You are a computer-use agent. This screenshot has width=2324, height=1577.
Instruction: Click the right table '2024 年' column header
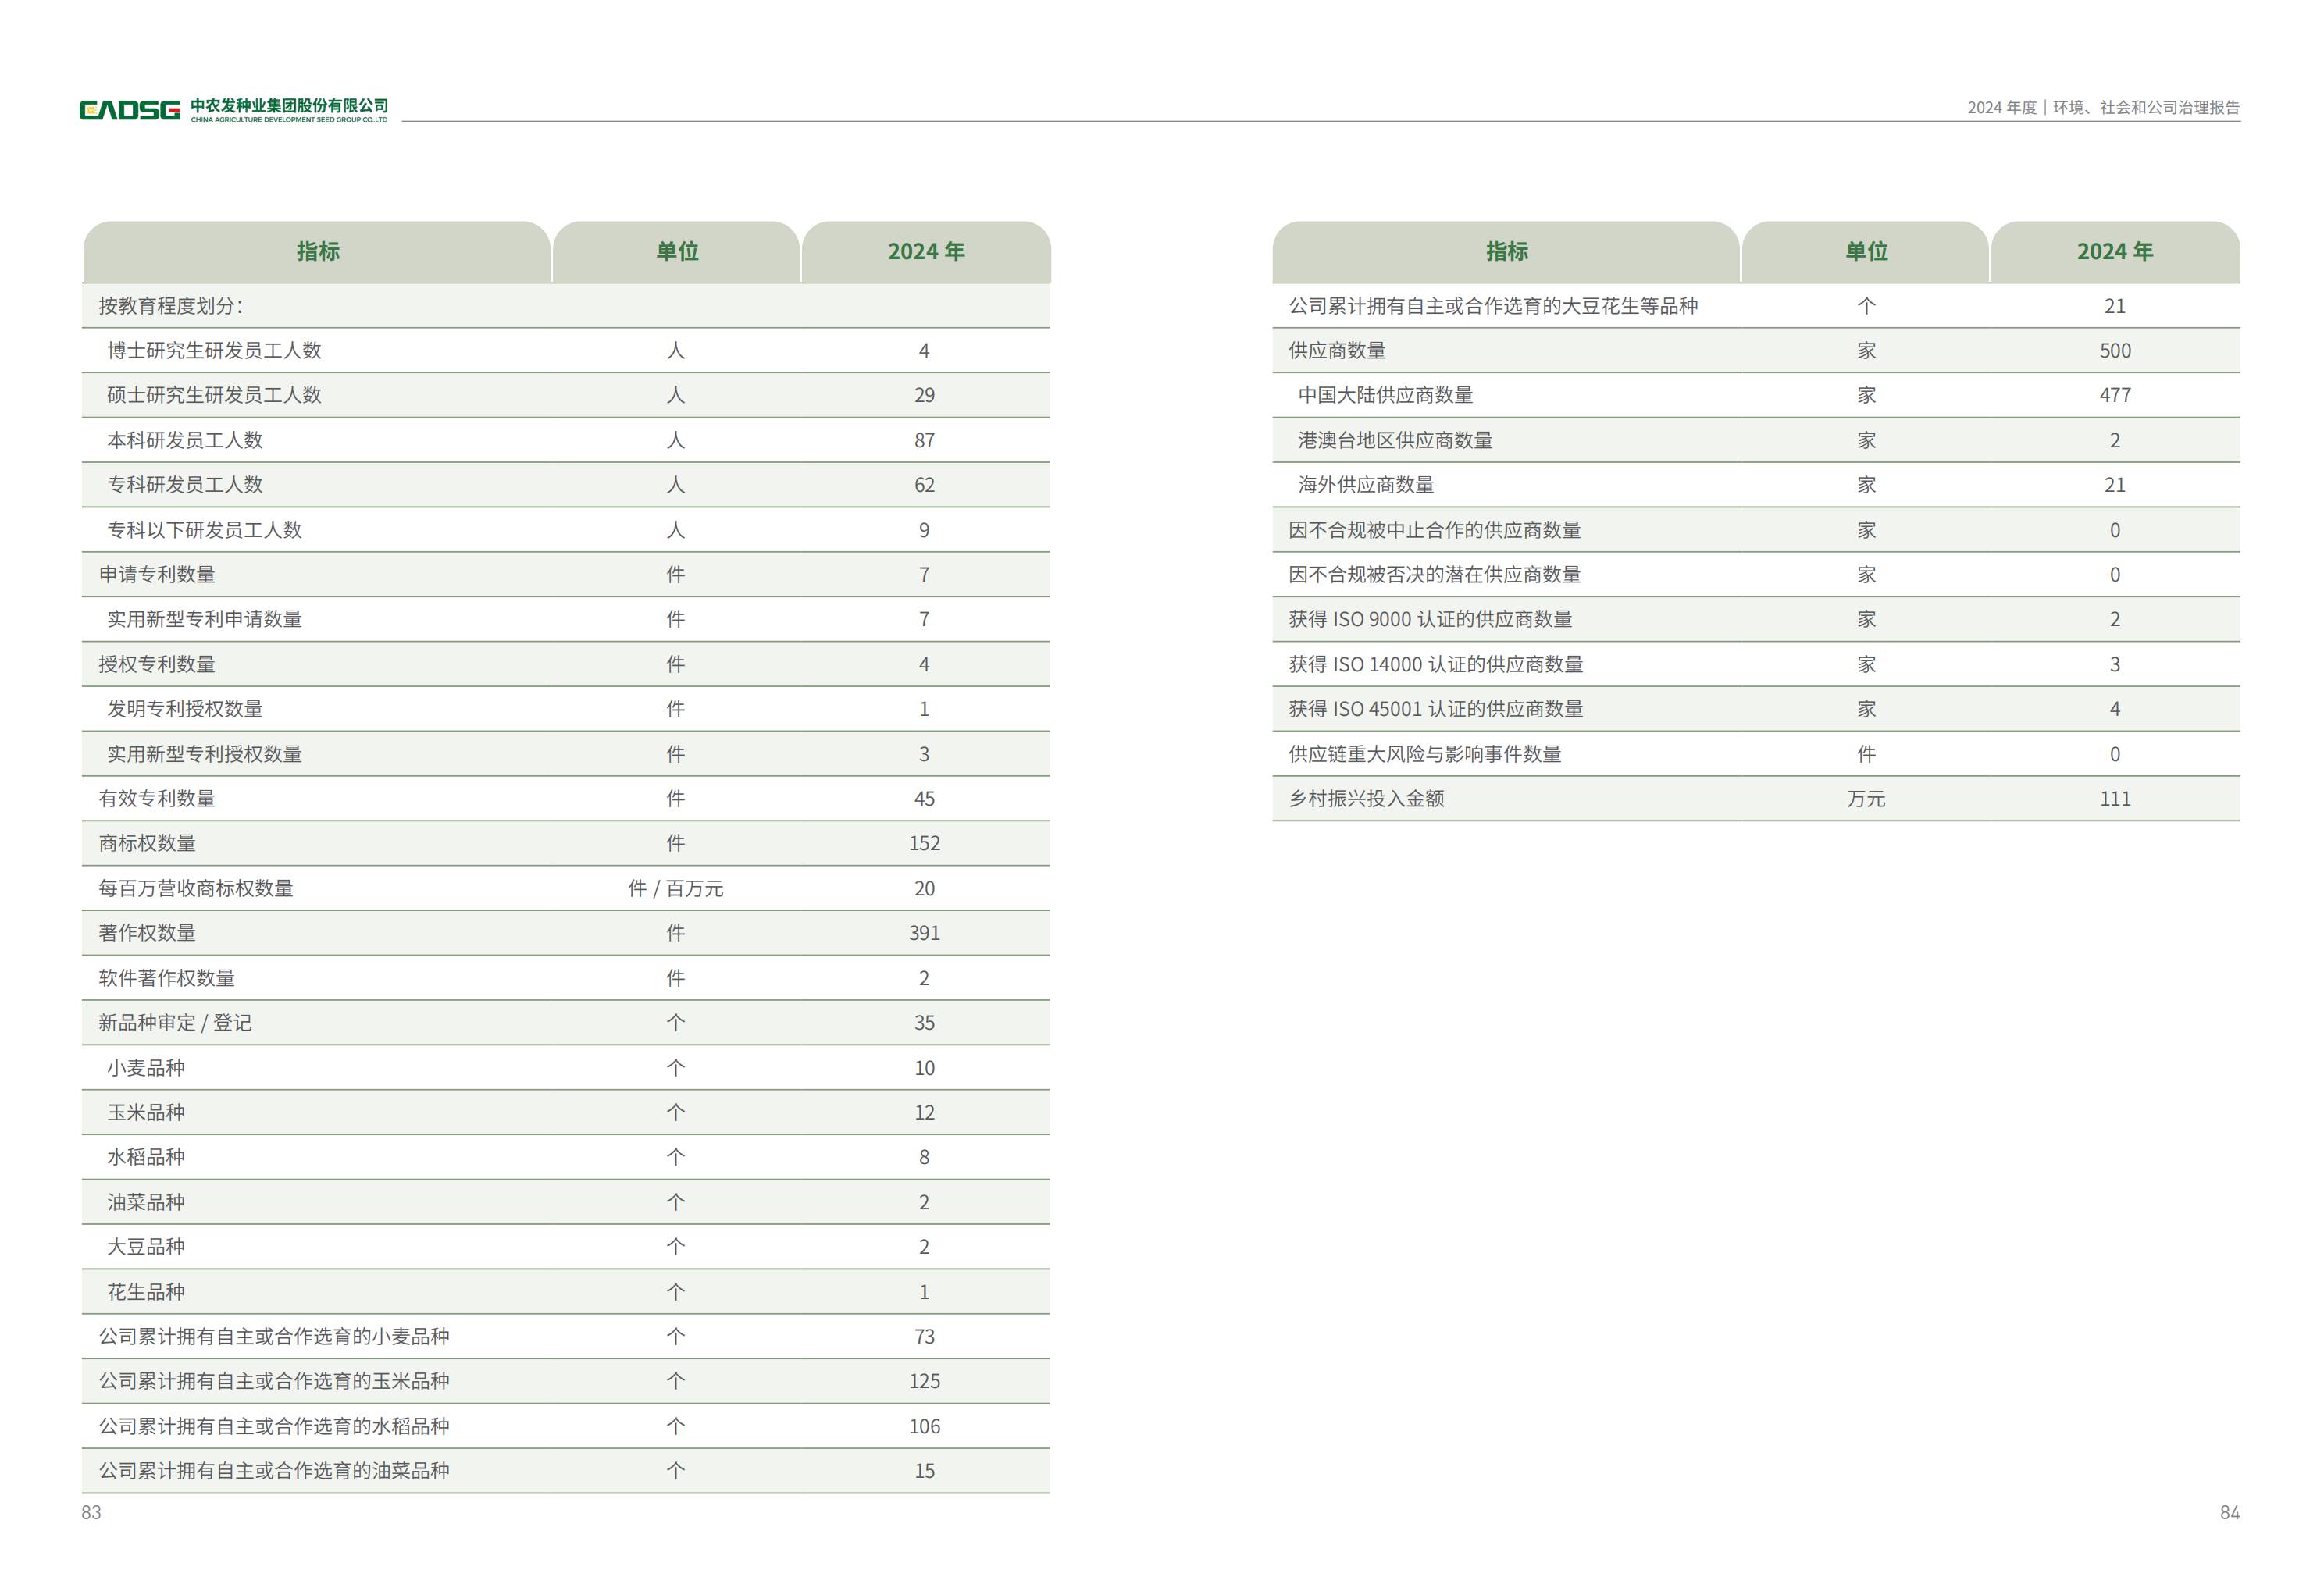[x=2115, y=251]
